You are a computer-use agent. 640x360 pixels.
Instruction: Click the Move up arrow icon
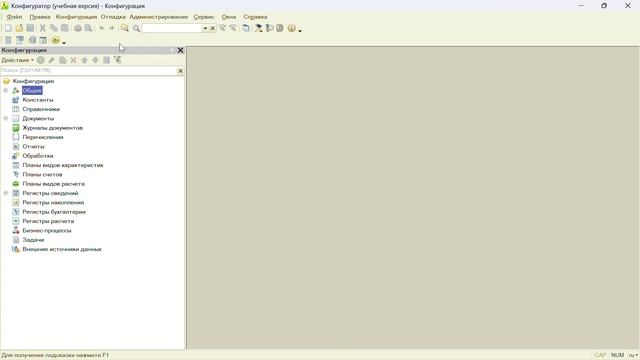[x=84, y=60]
